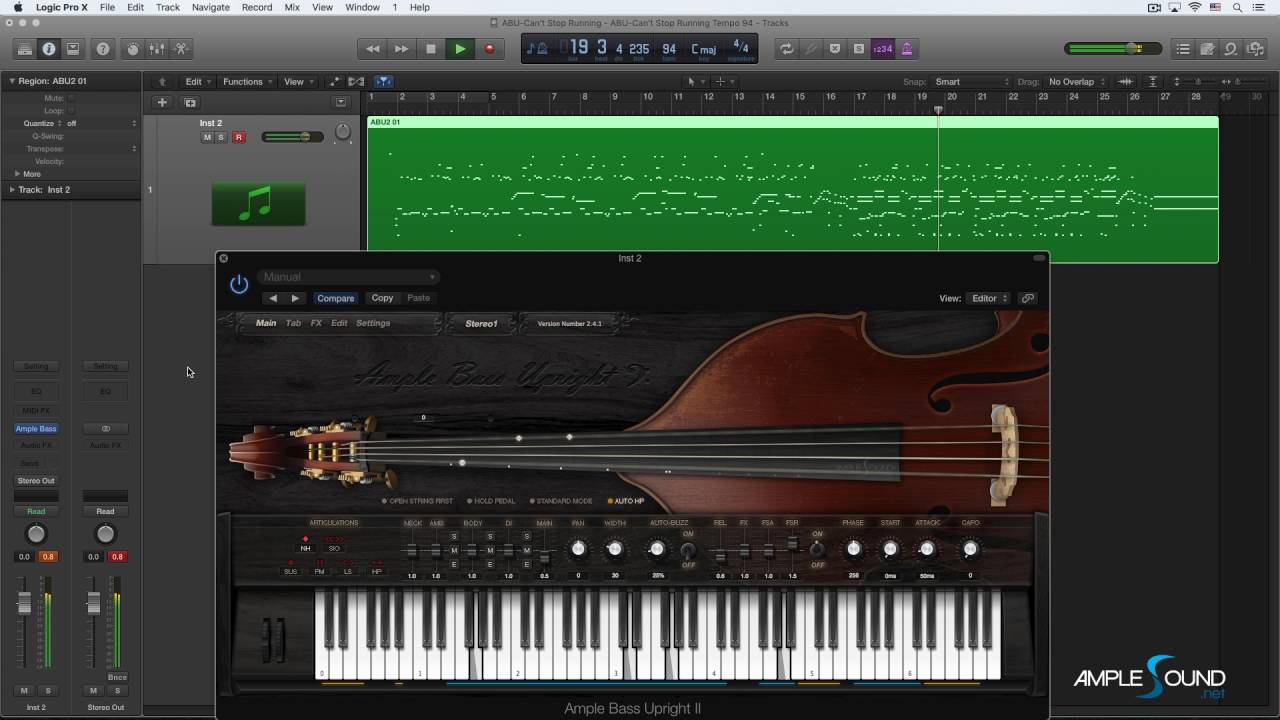Open the Edit dropdown in Tracks area
This screenshot has width=1280, height=720.
click(197, 82)
